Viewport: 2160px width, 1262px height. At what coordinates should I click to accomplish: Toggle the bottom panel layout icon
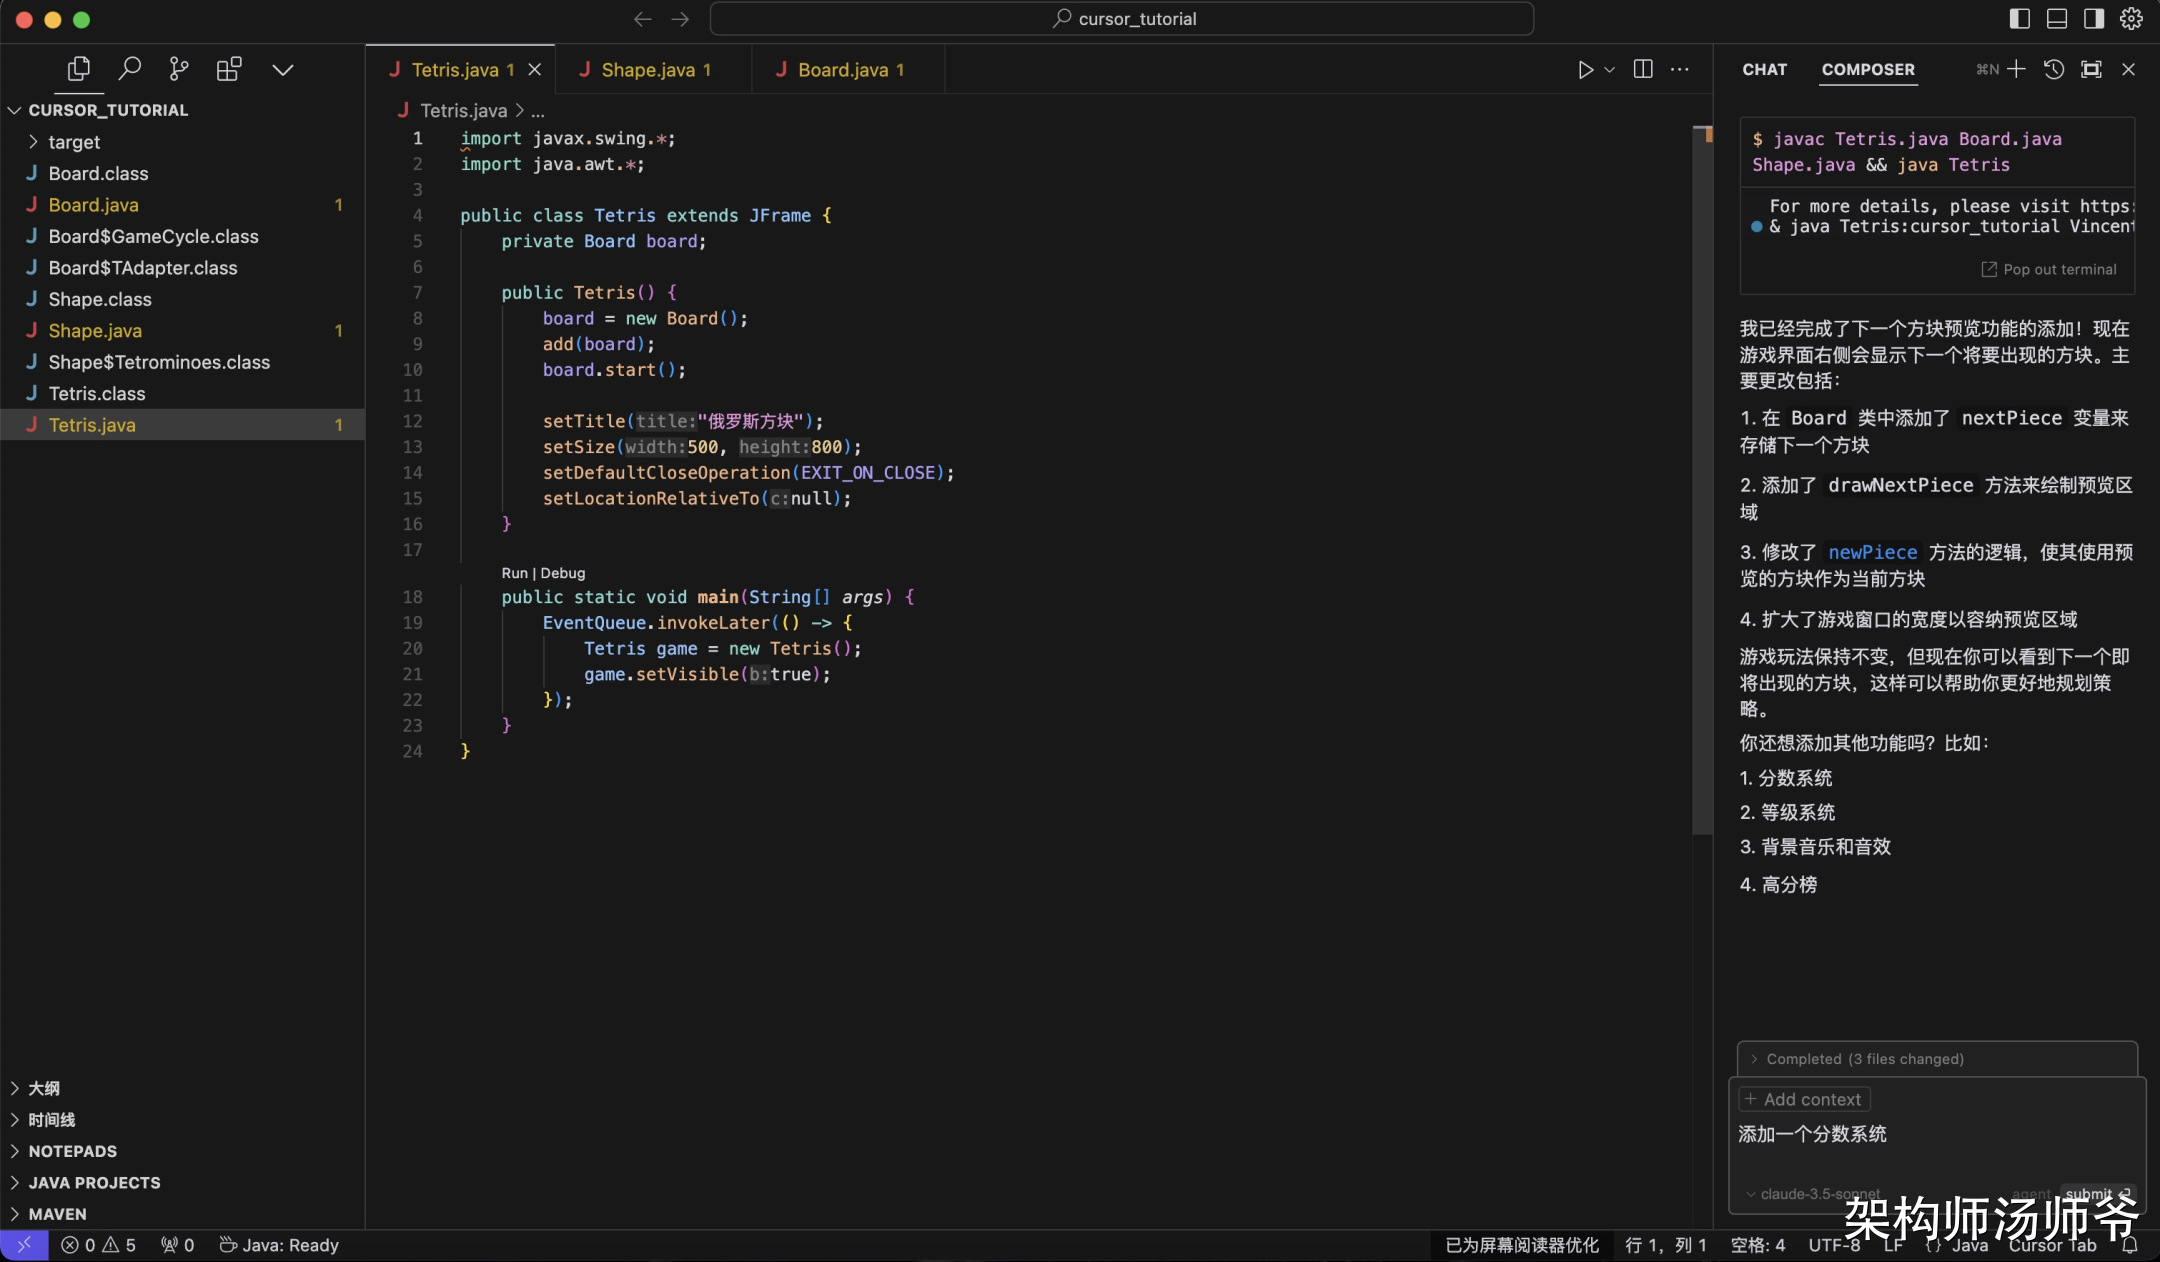2057,18
